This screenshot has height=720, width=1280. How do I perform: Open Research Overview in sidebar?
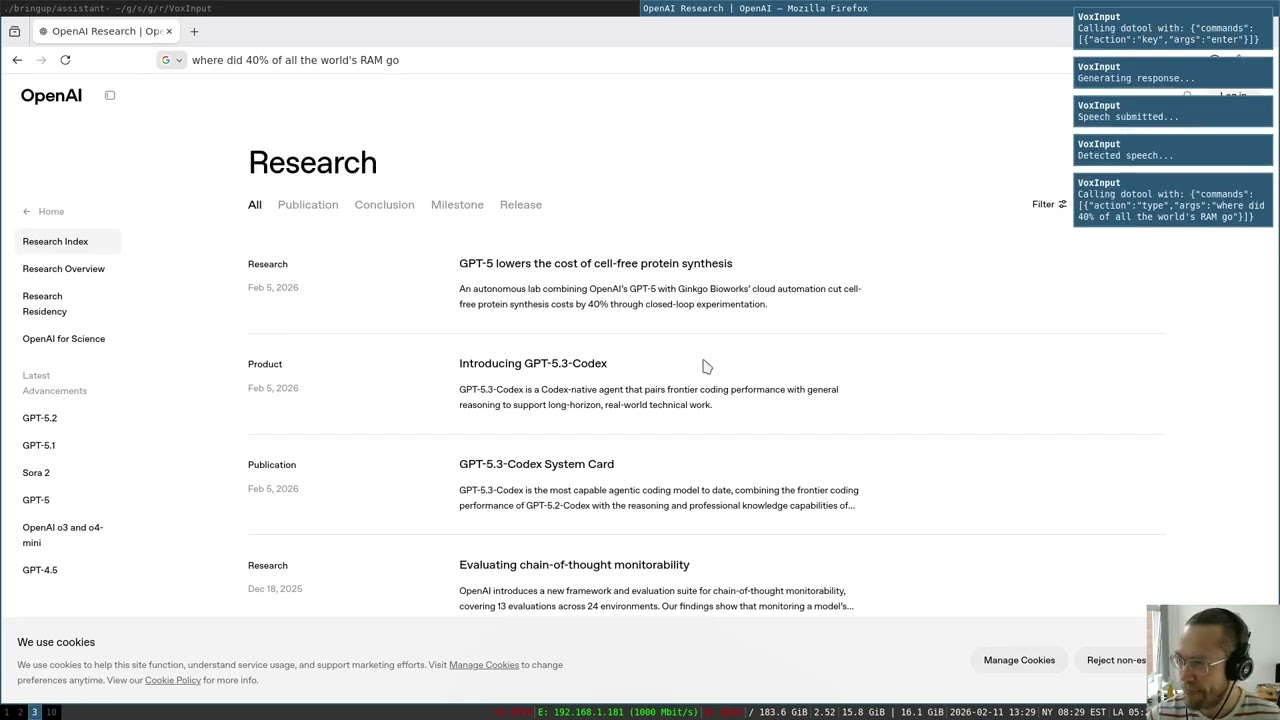coord(63,269)
